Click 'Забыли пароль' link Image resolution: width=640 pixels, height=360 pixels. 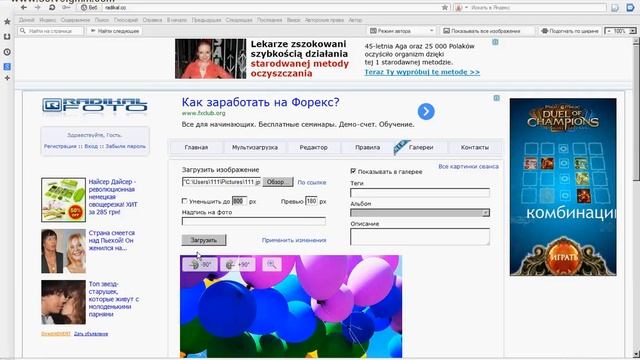[125, 146]
